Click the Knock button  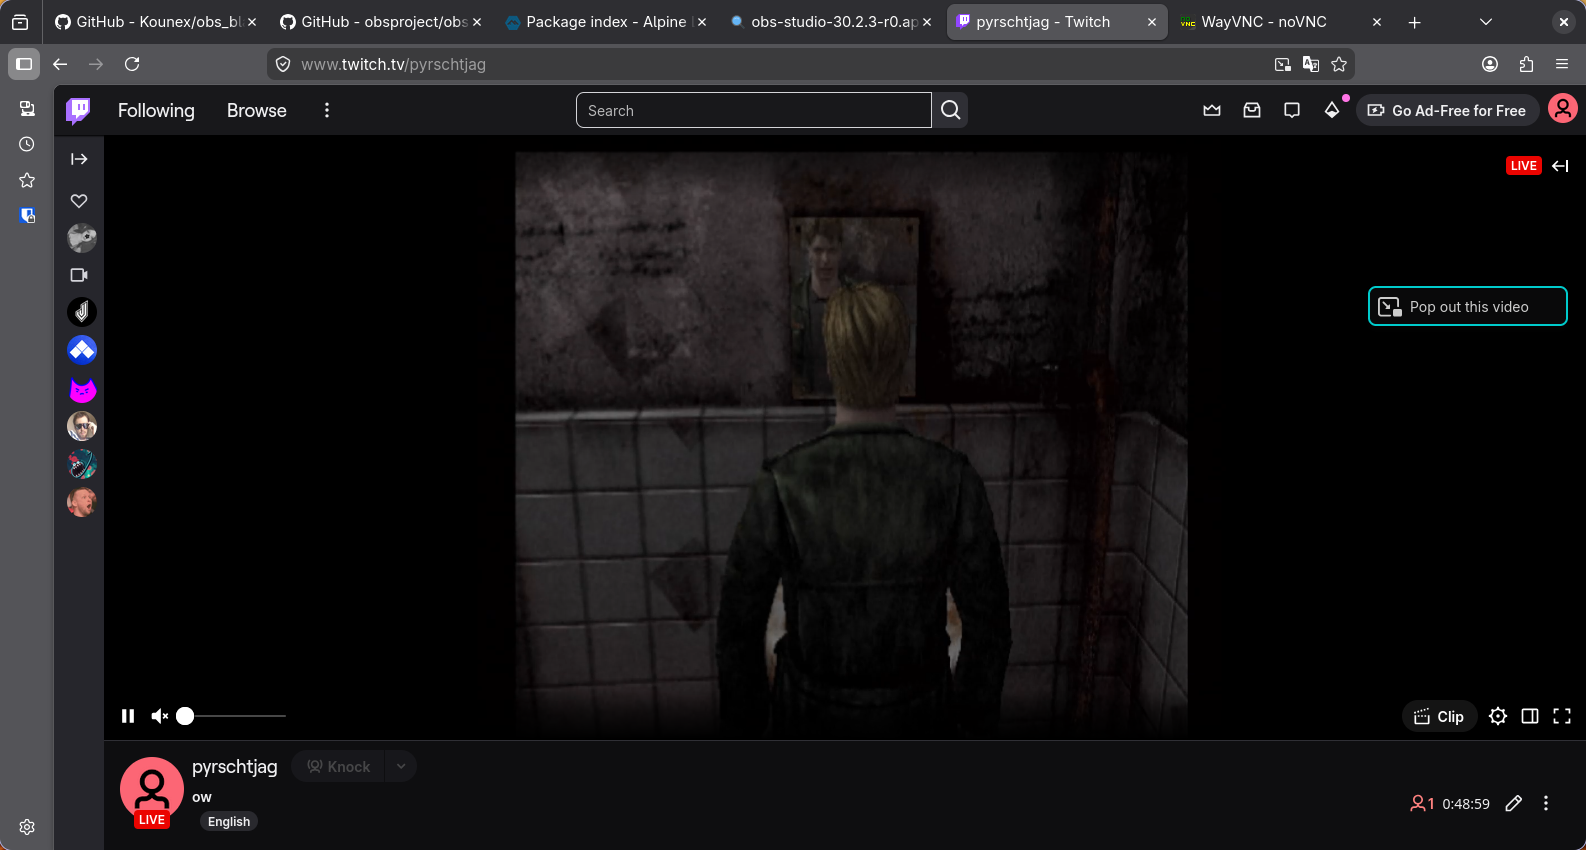tap(338, 767)
